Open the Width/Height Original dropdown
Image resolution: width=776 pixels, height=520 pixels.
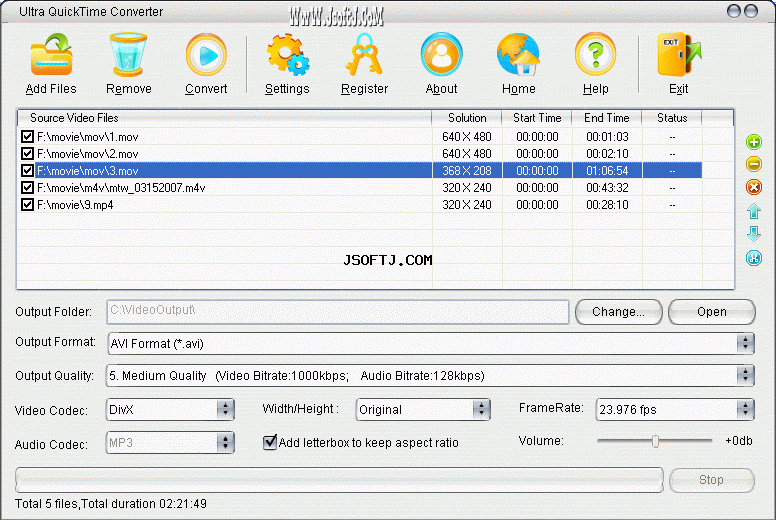click(x=481, y=410)
